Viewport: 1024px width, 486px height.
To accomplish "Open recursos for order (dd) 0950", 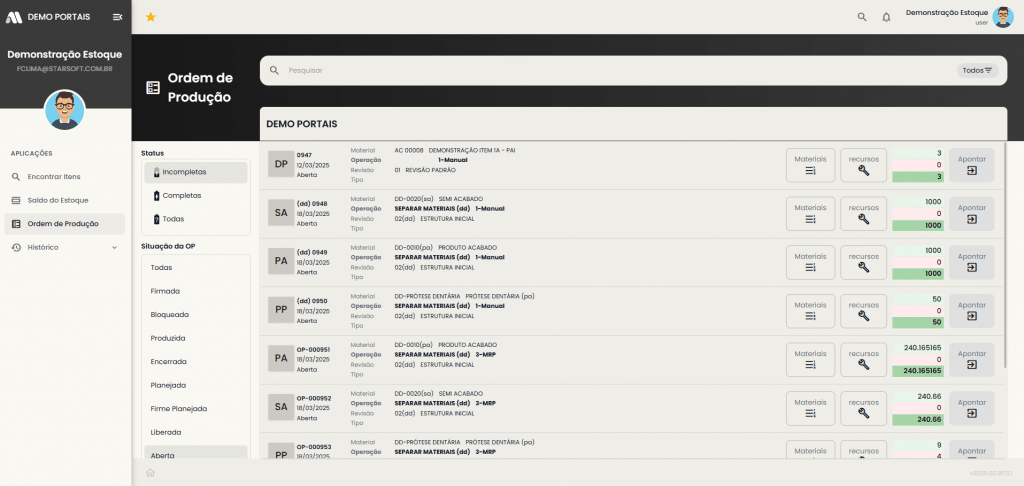I will coord(863,311).
